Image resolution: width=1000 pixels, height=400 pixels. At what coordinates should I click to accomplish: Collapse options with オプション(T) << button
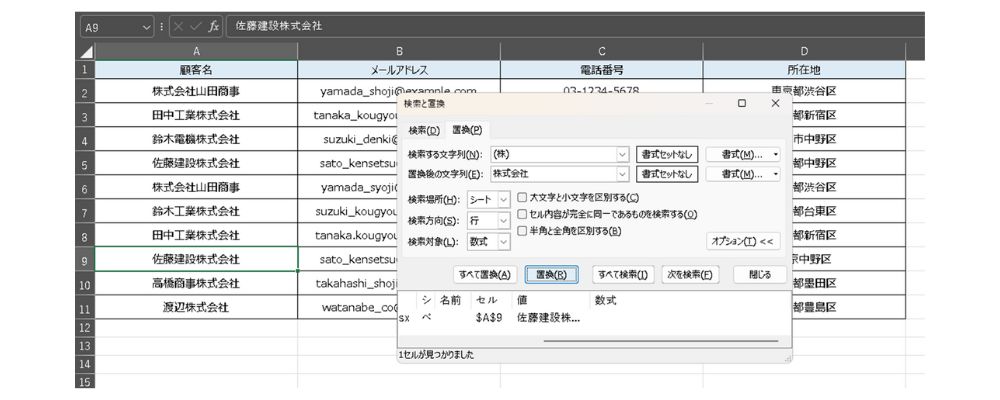pyautogui.click(x=743, y=241)
